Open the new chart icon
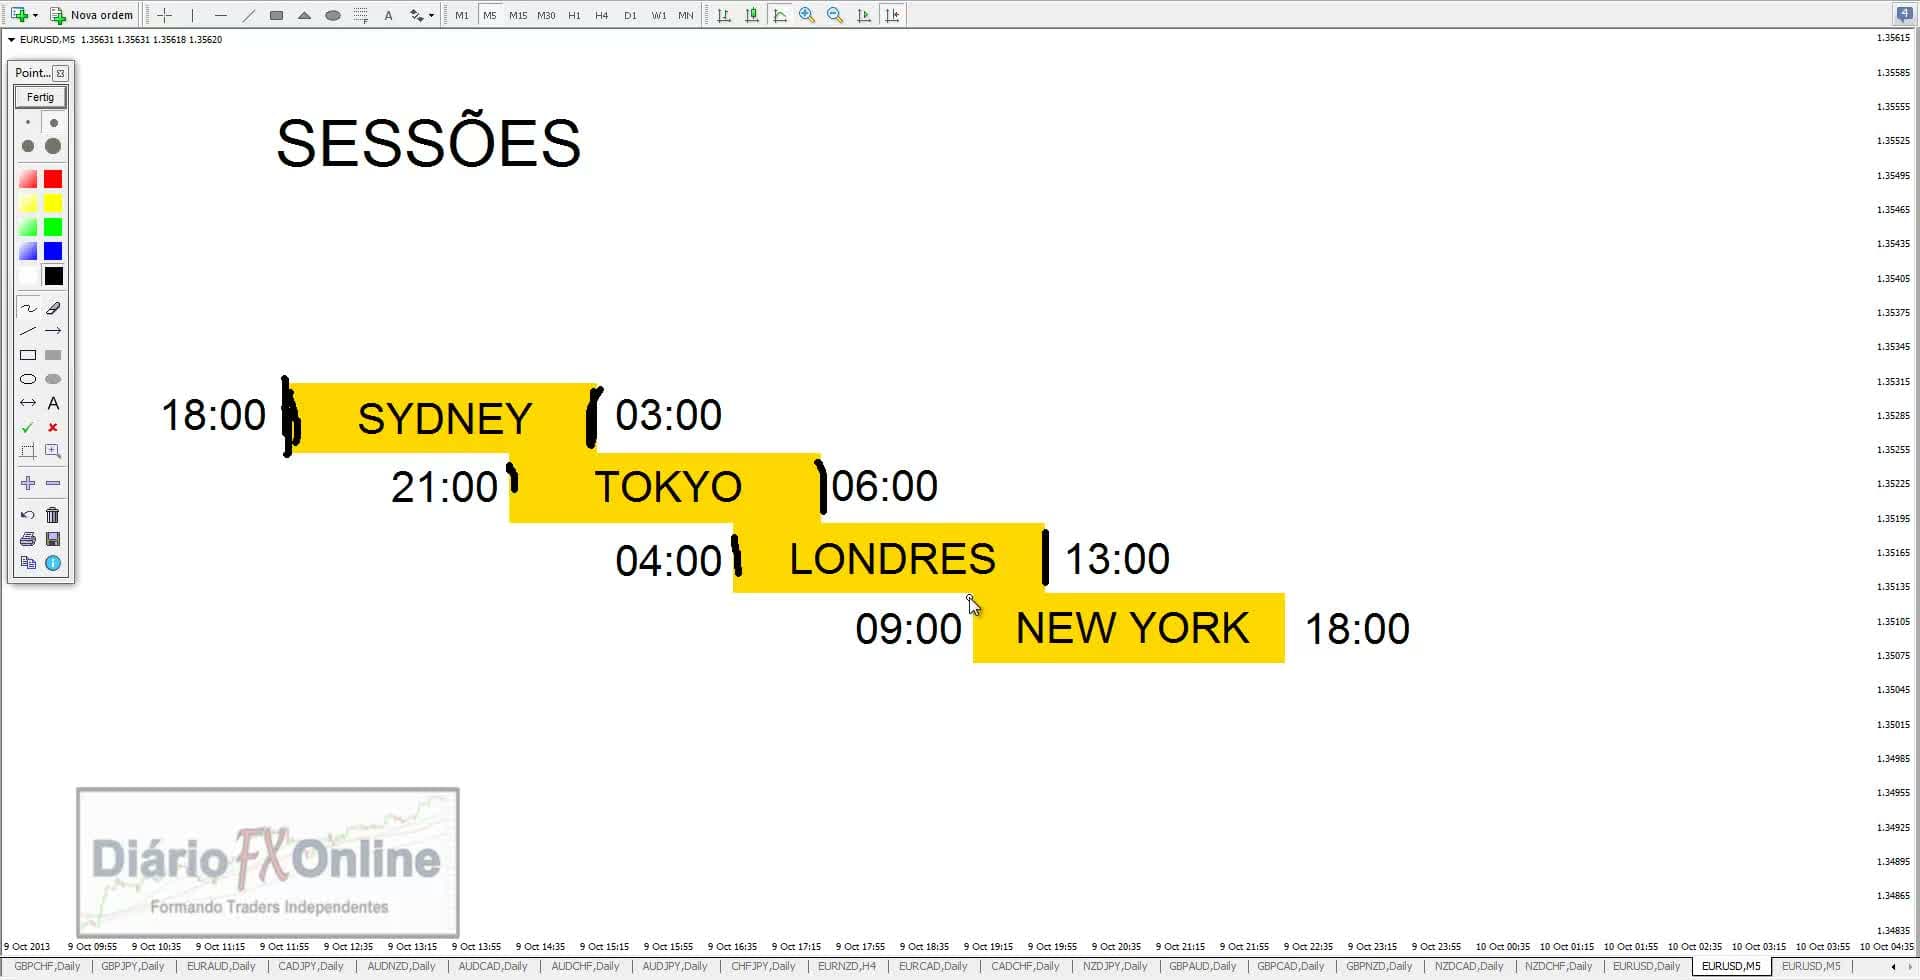The height and width of the screenshot is (980, 1920). [19, 15]
